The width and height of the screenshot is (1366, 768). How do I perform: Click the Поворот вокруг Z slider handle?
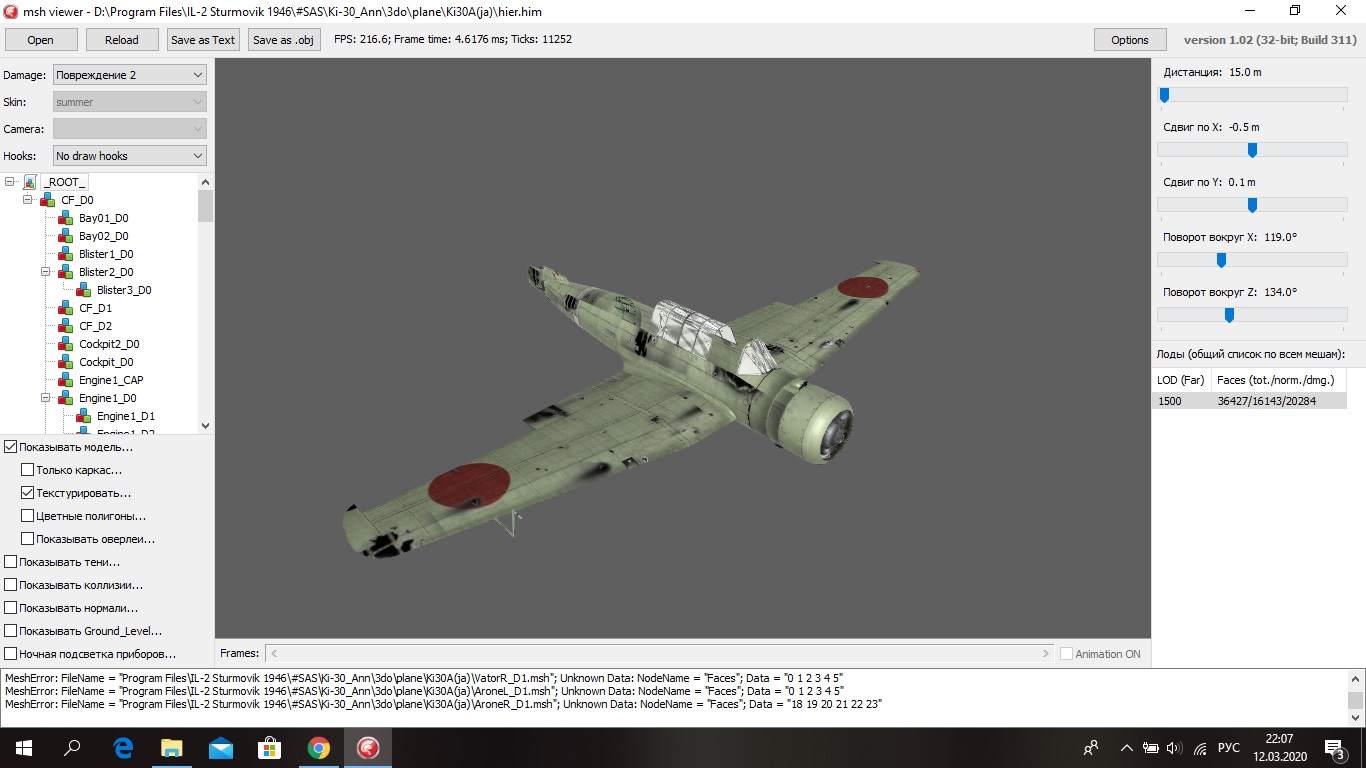[1229, 315]
